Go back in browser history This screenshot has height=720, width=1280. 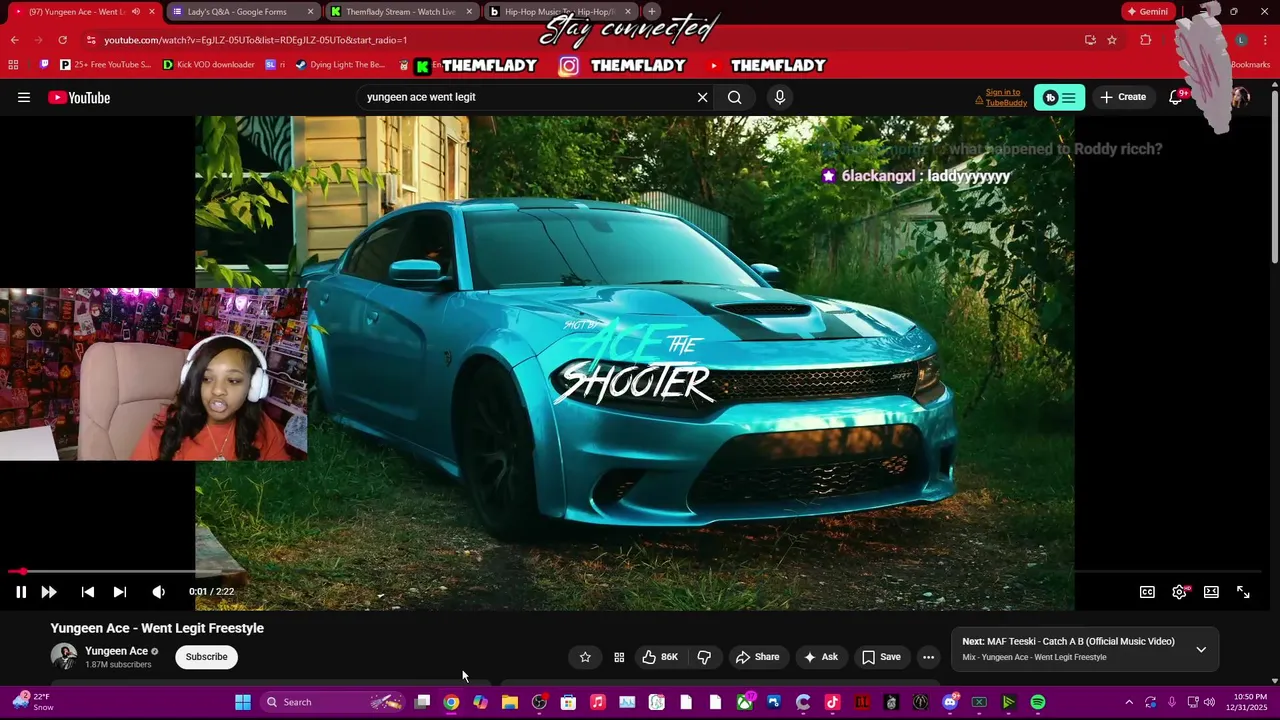14,40
